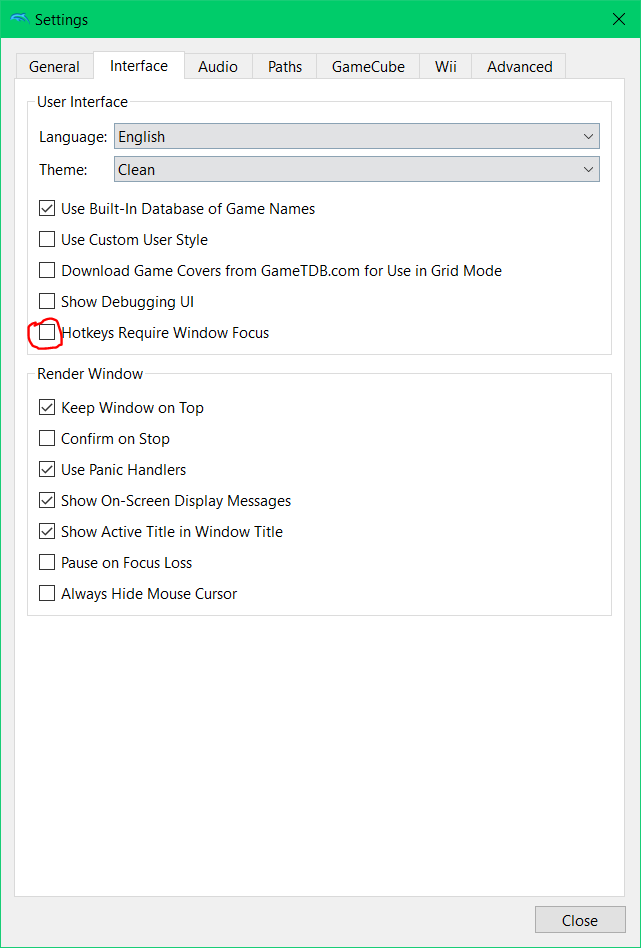Switch to the General tab

(x=54, y=67)
